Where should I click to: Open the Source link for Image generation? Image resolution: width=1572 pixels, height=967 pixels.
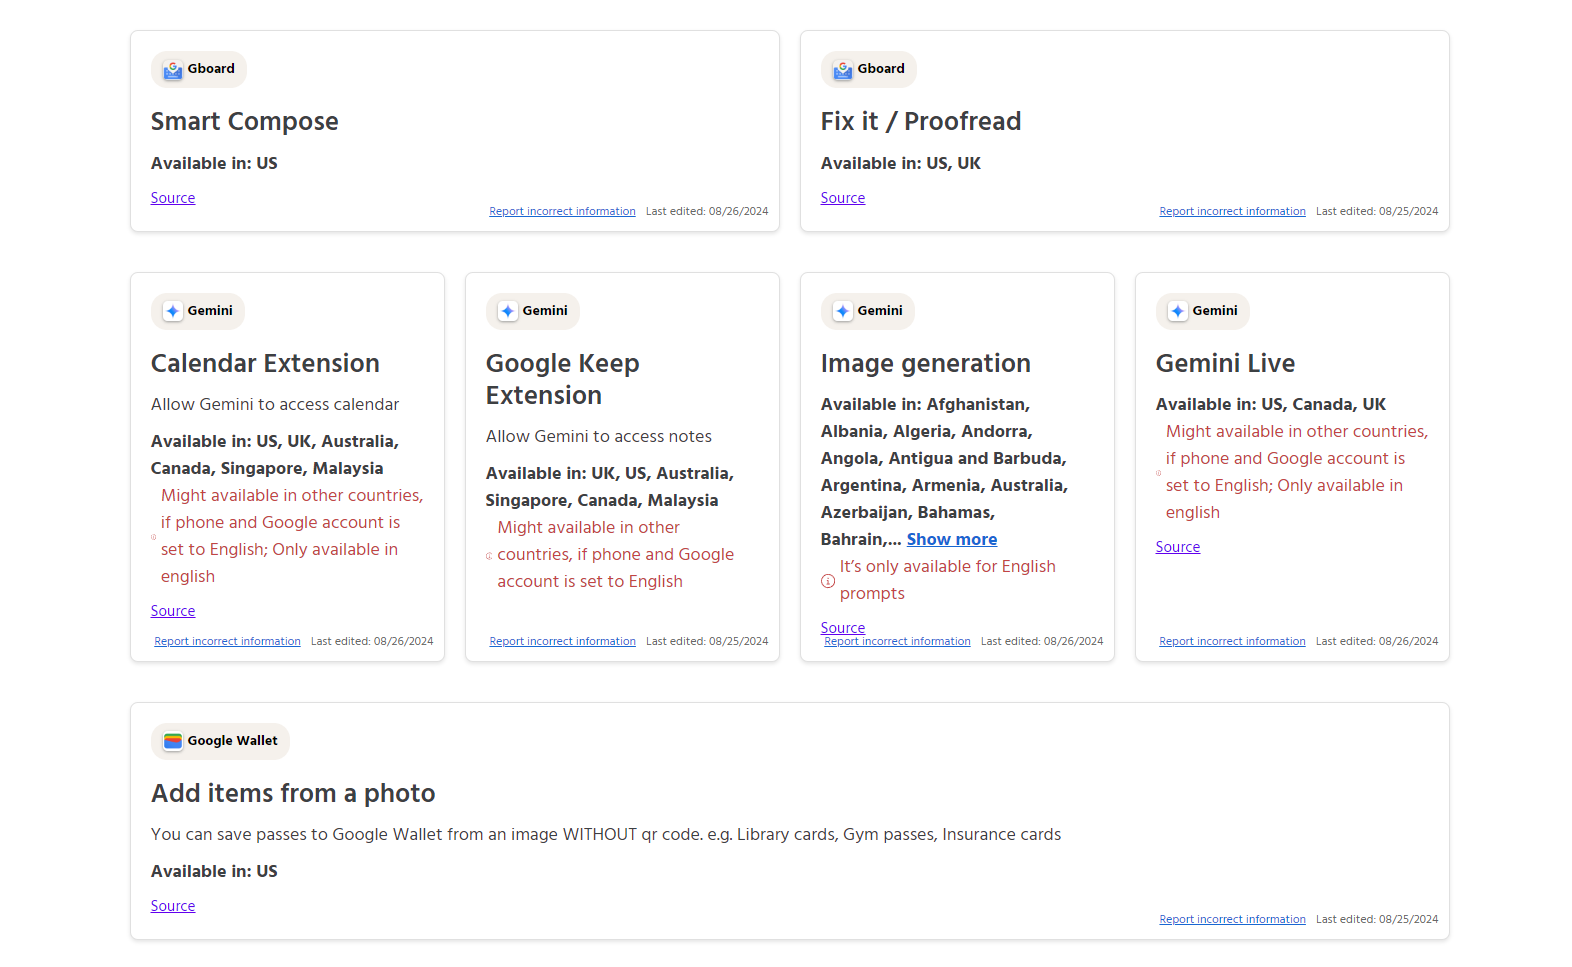coord(843,627)
